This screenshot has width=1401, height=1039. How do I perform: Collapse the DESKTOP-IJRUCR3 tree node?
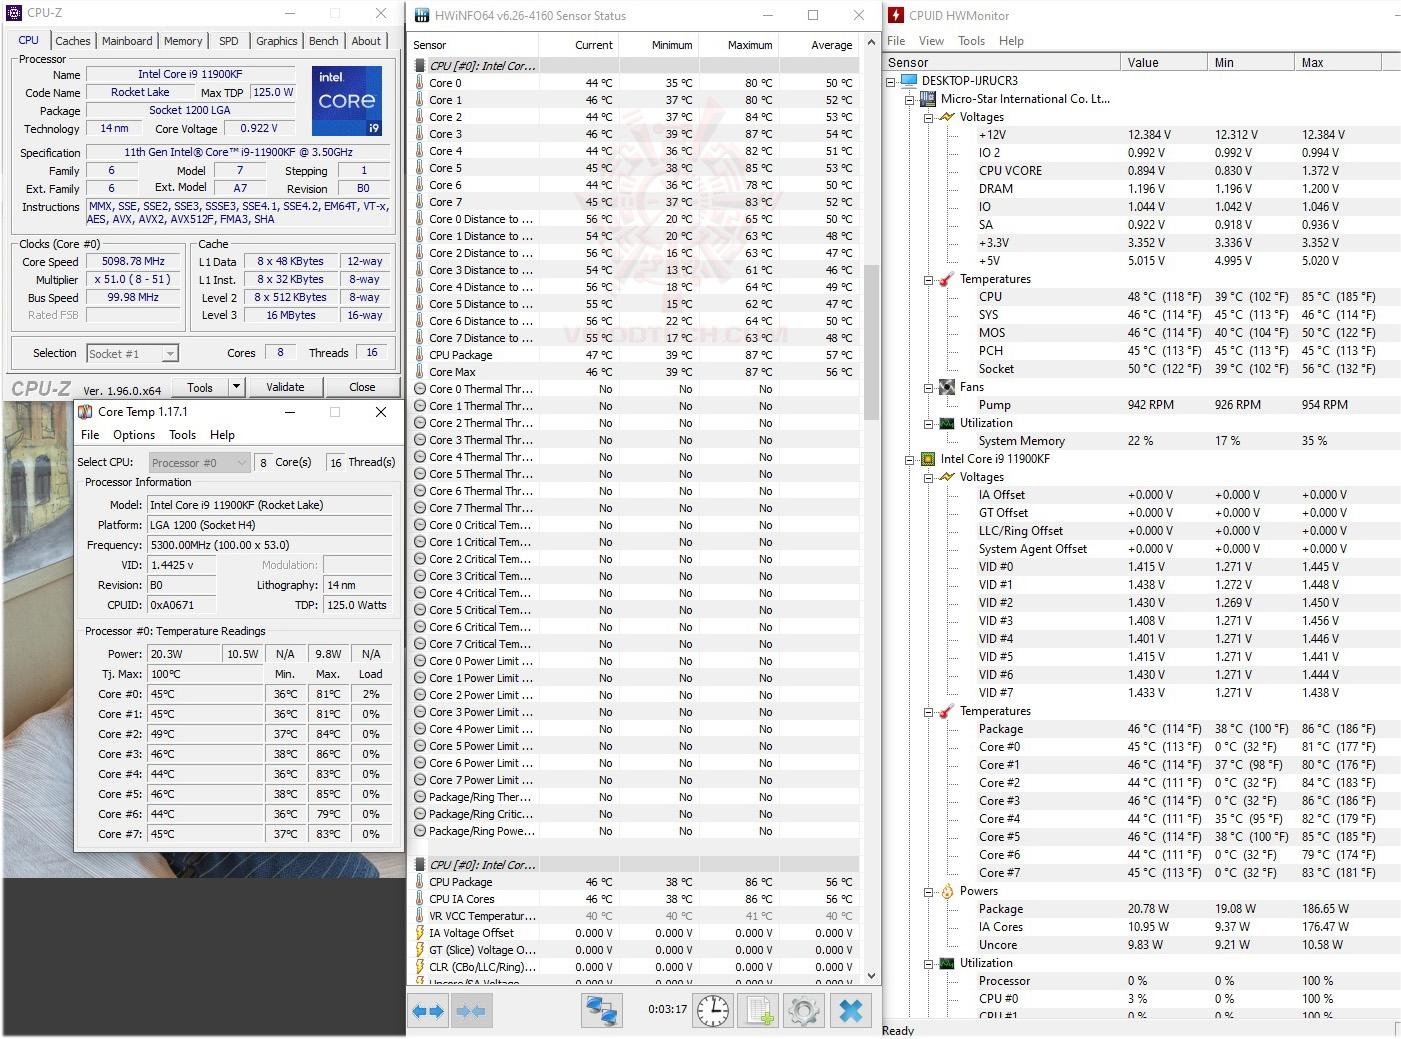click(891, 81)
